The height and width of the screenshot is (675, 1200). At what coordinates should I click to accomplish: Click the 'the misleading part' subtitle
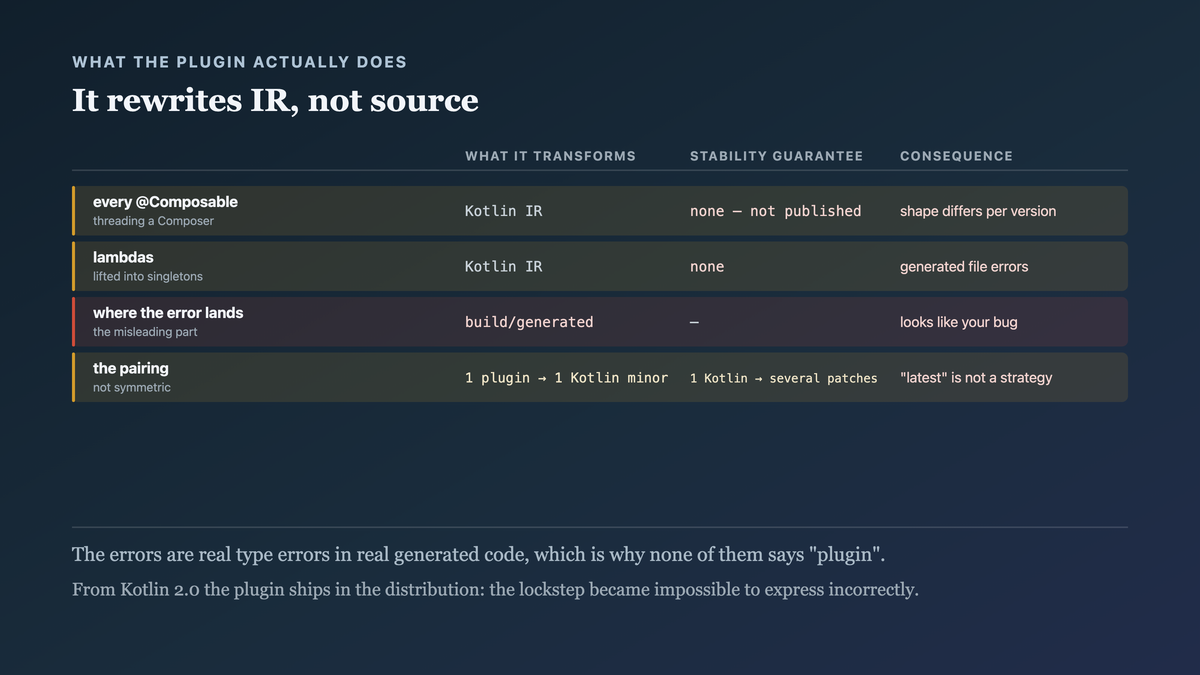pos(145,332)
